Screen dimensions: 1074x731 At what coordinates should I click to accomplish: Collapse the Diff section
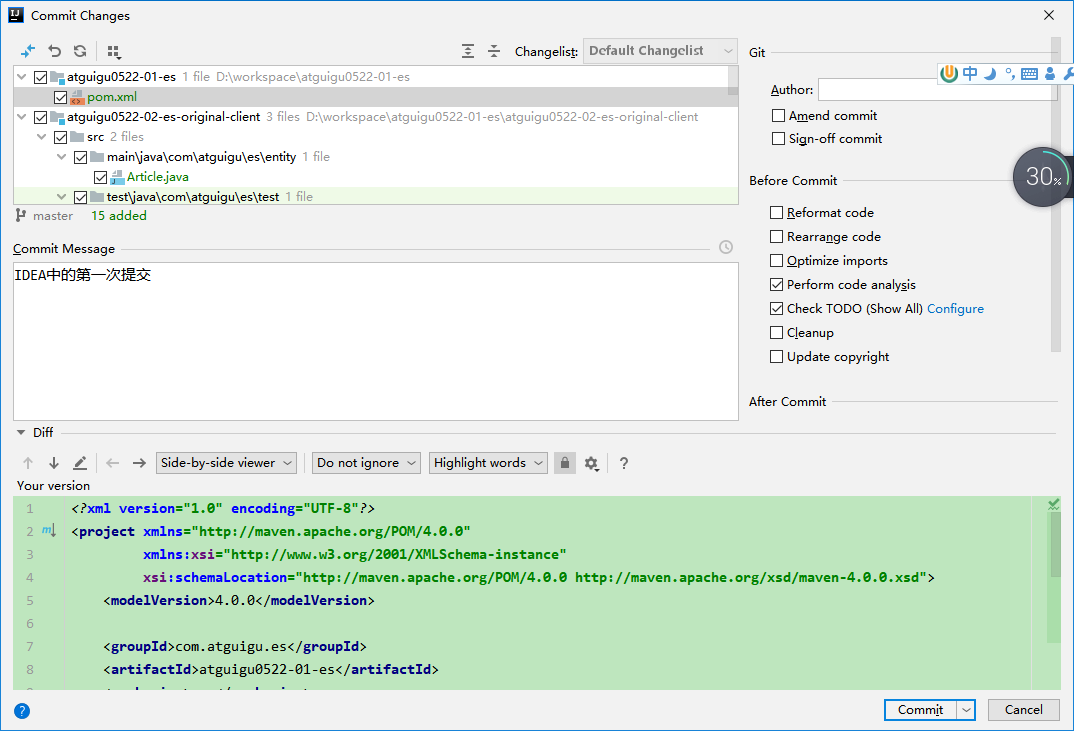pos(21,433)
